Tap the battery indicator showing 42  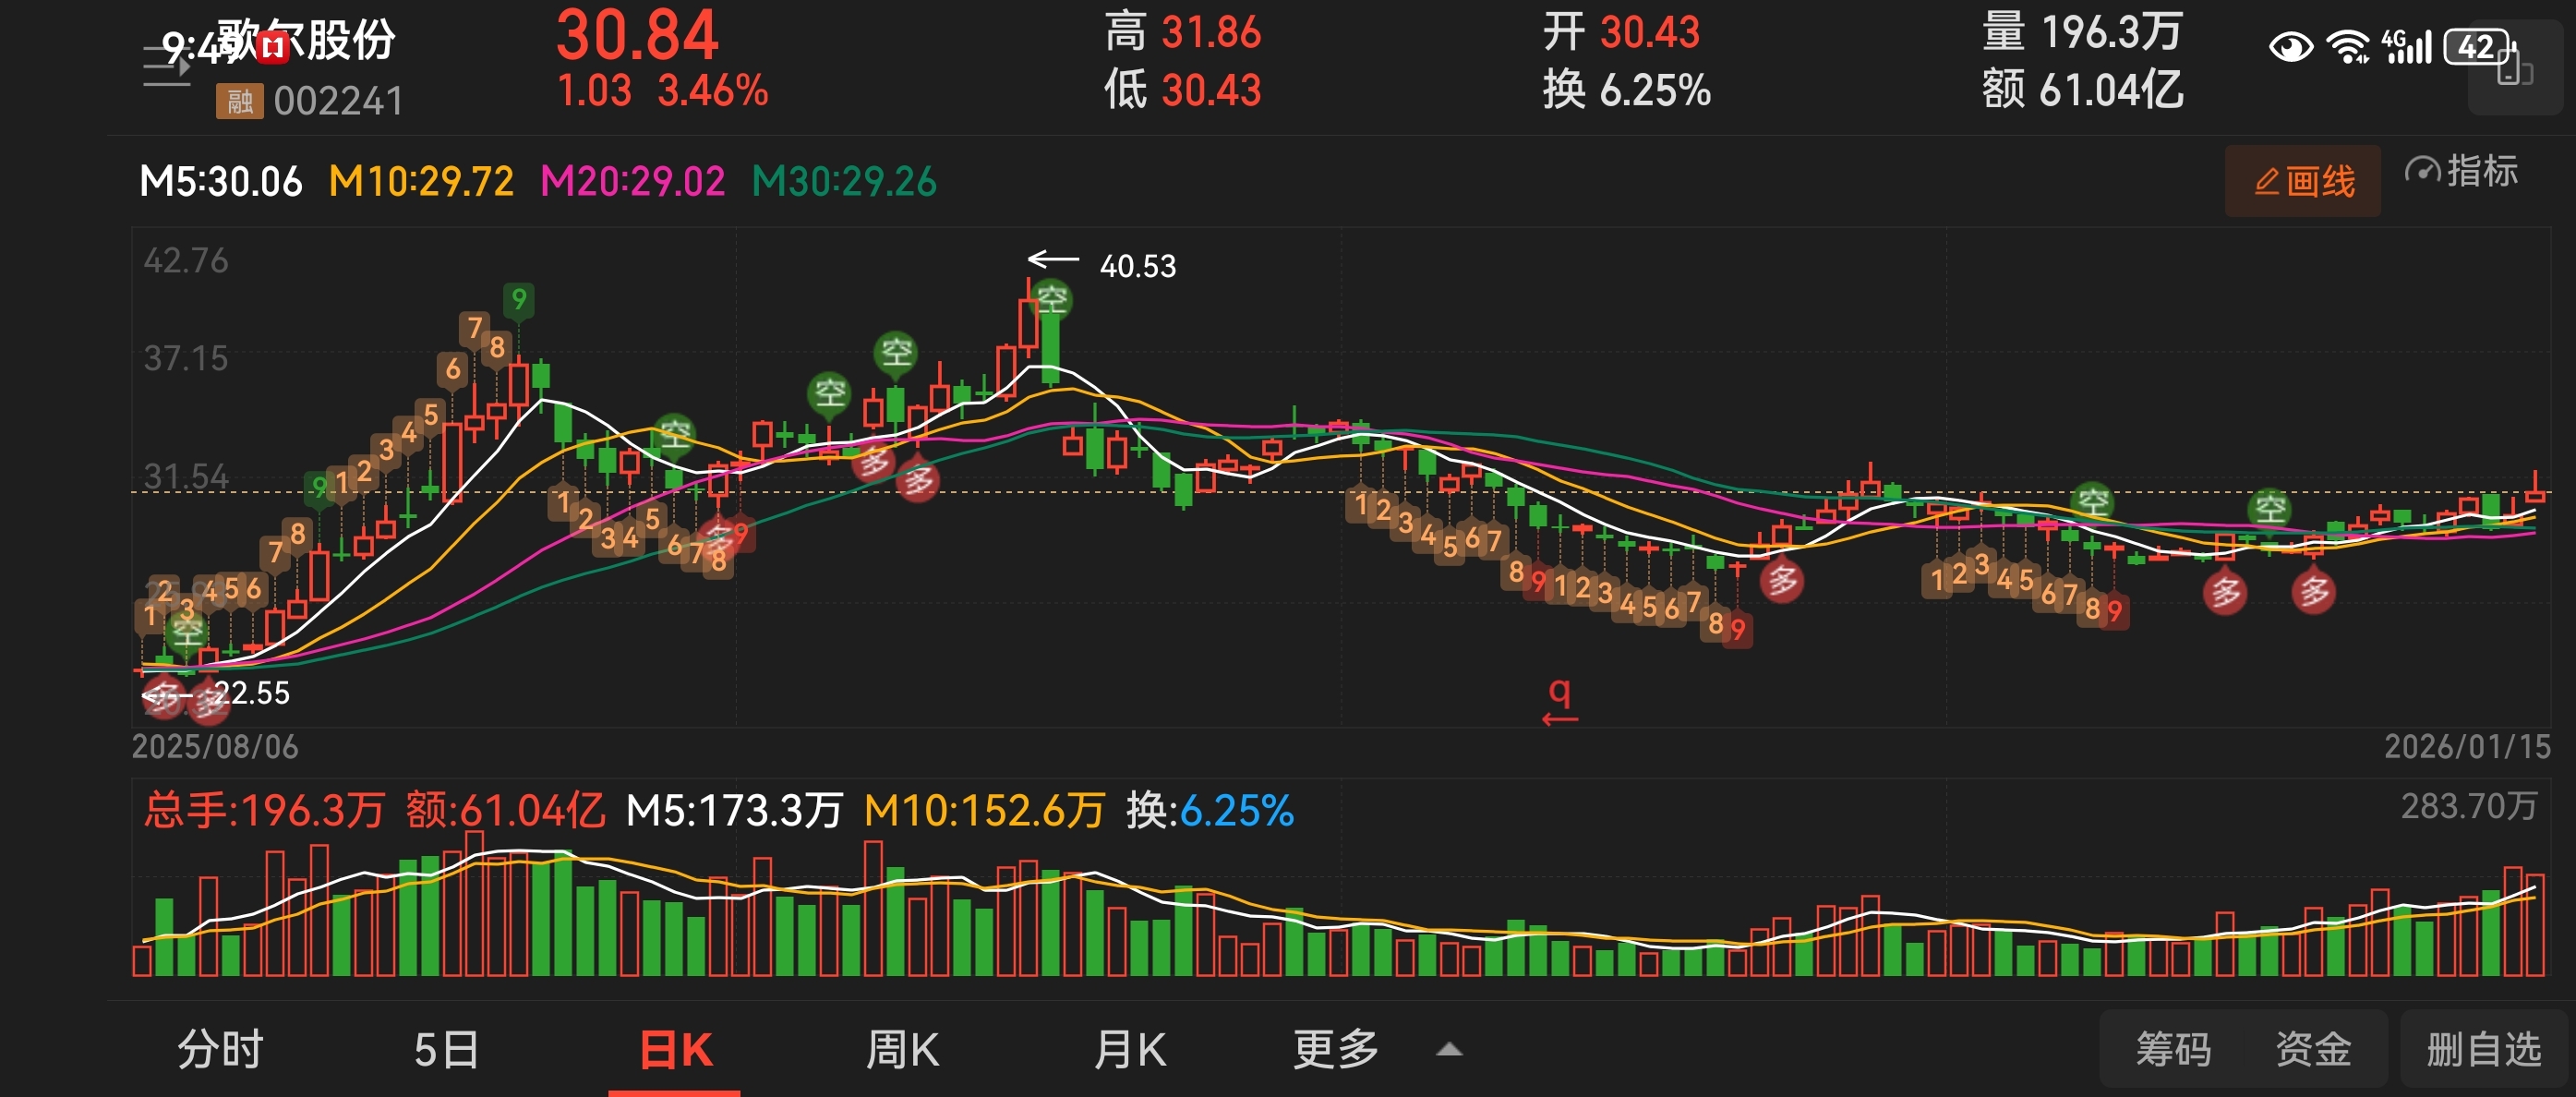pos(2477,47)
